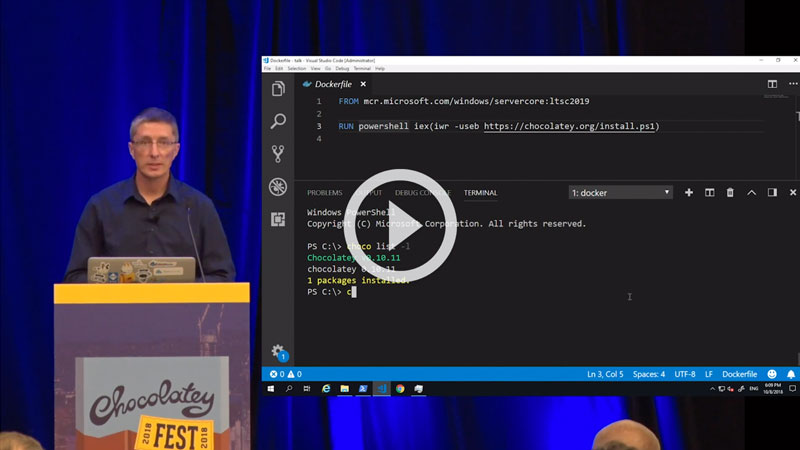Open the '1: docker' terminal selector dropdown
The height and width of the screenshot is (450, 800).
(x=620, y=192)
